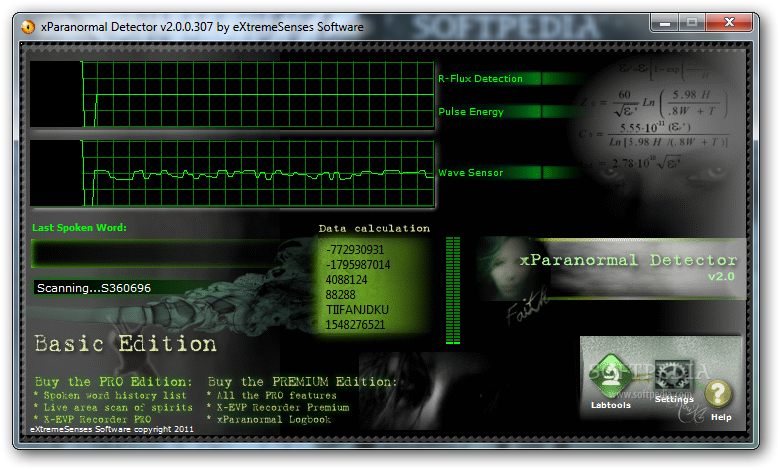Click 'Spoken word history list' text
The width and height of the screenshot is (780, 470).
click(x=114, y=395)
